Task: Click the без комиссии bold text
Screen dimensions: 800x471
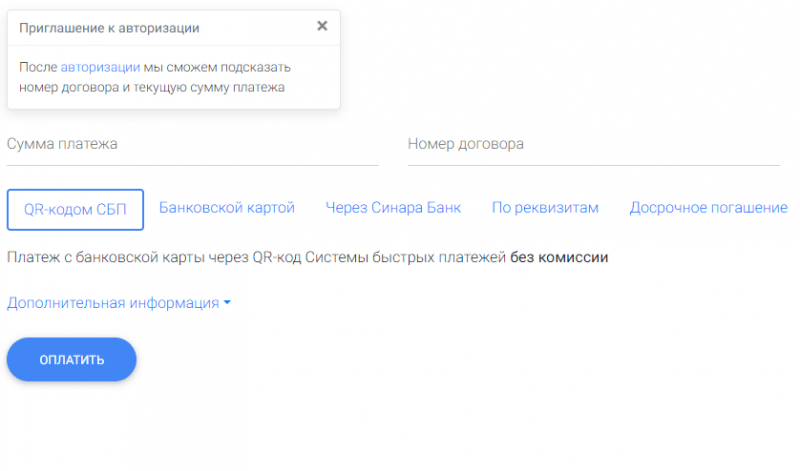Action: [x=559, y=257]
